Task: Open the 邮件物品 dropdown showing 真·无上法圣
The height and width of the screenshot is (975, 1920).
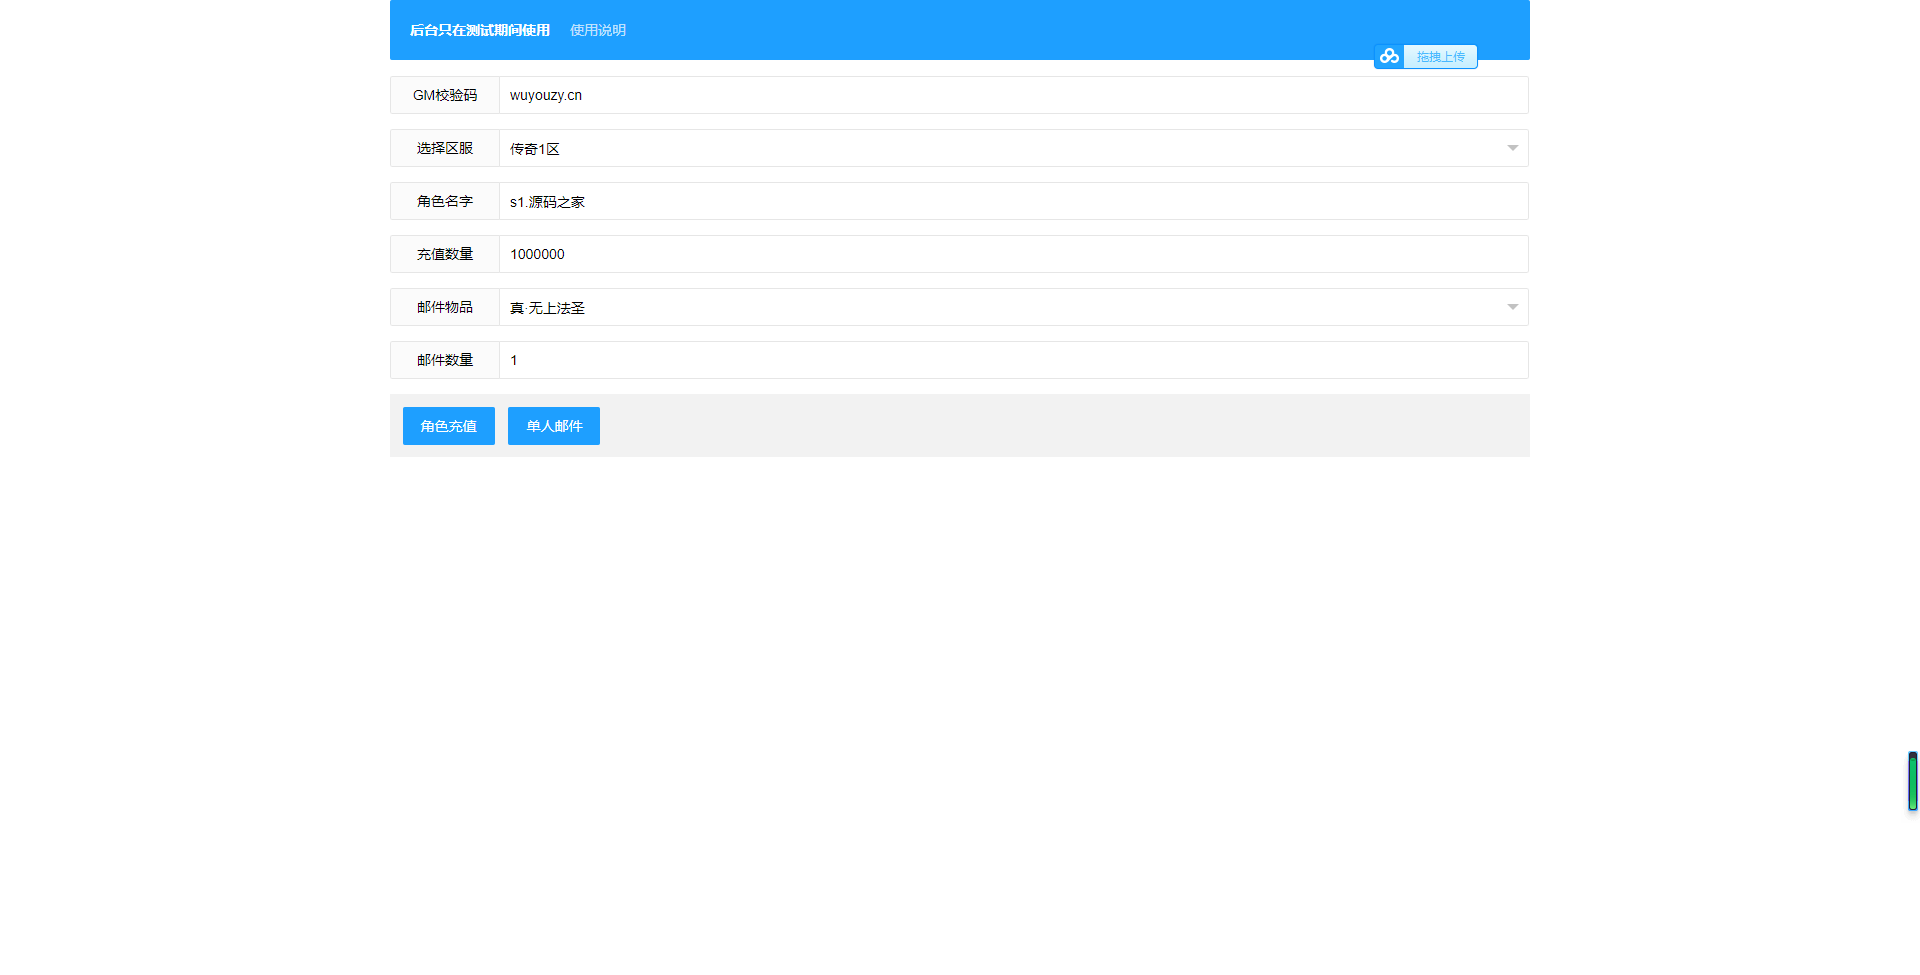Action: (x=1014, y=307)
